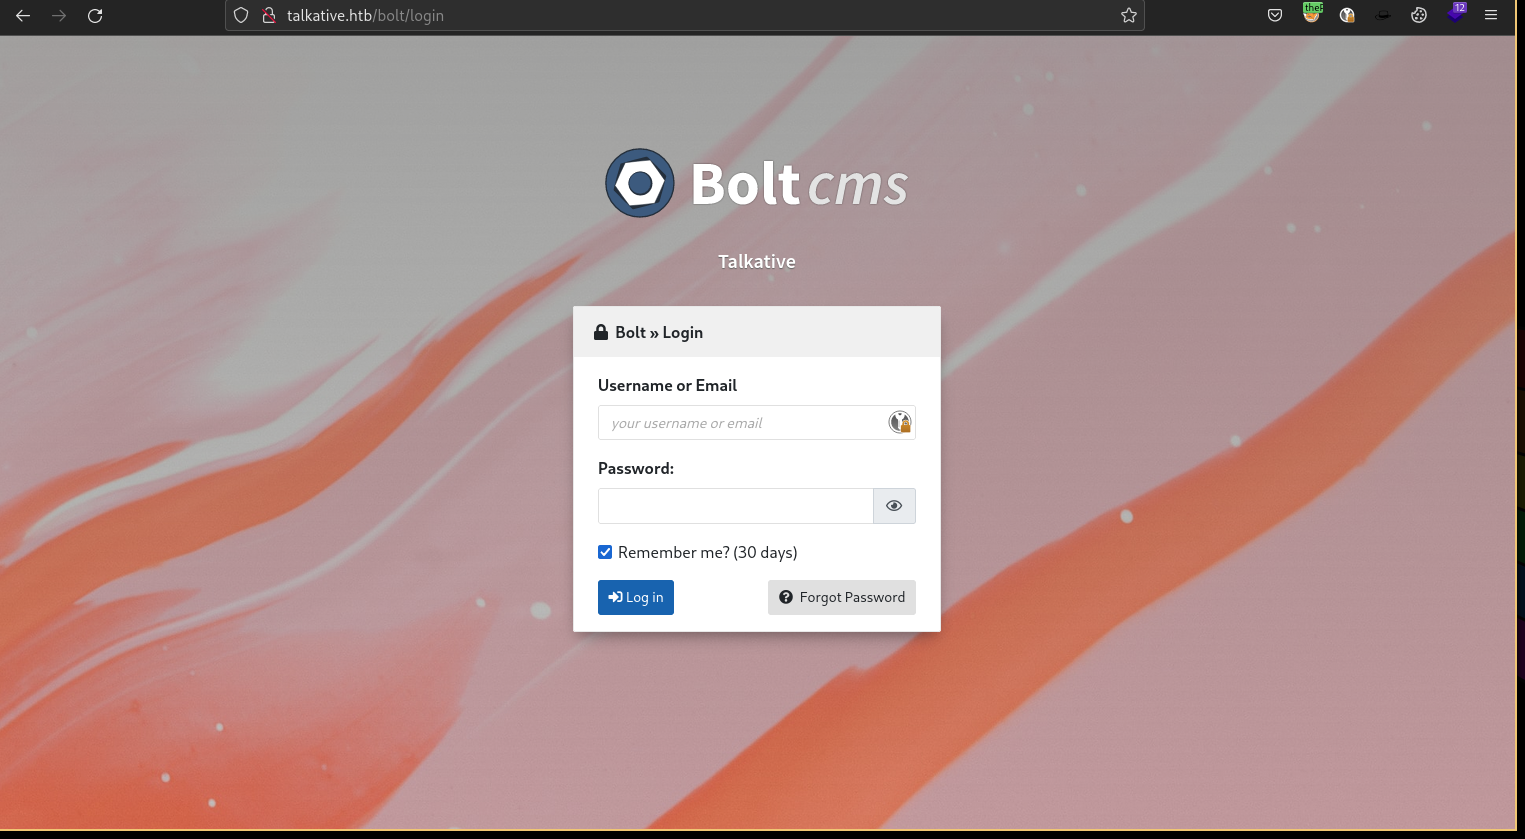Open the purple extension with badge 12
Image resolution: width=1525 pixels, height=839 pixels.
tap(1455, 15)
